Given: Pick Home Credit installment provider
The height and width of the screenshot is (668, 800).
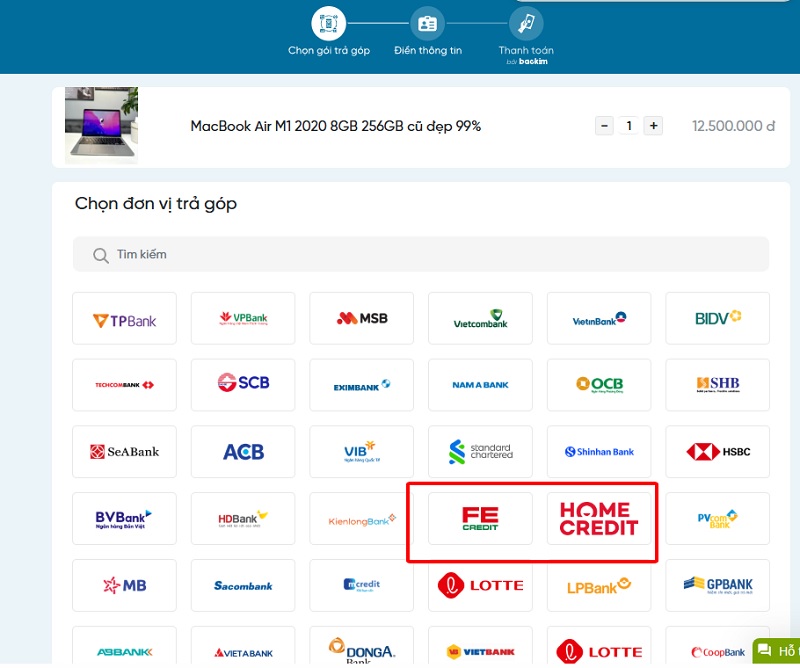Looking at the screenshot, I should (x=599, y=518).
